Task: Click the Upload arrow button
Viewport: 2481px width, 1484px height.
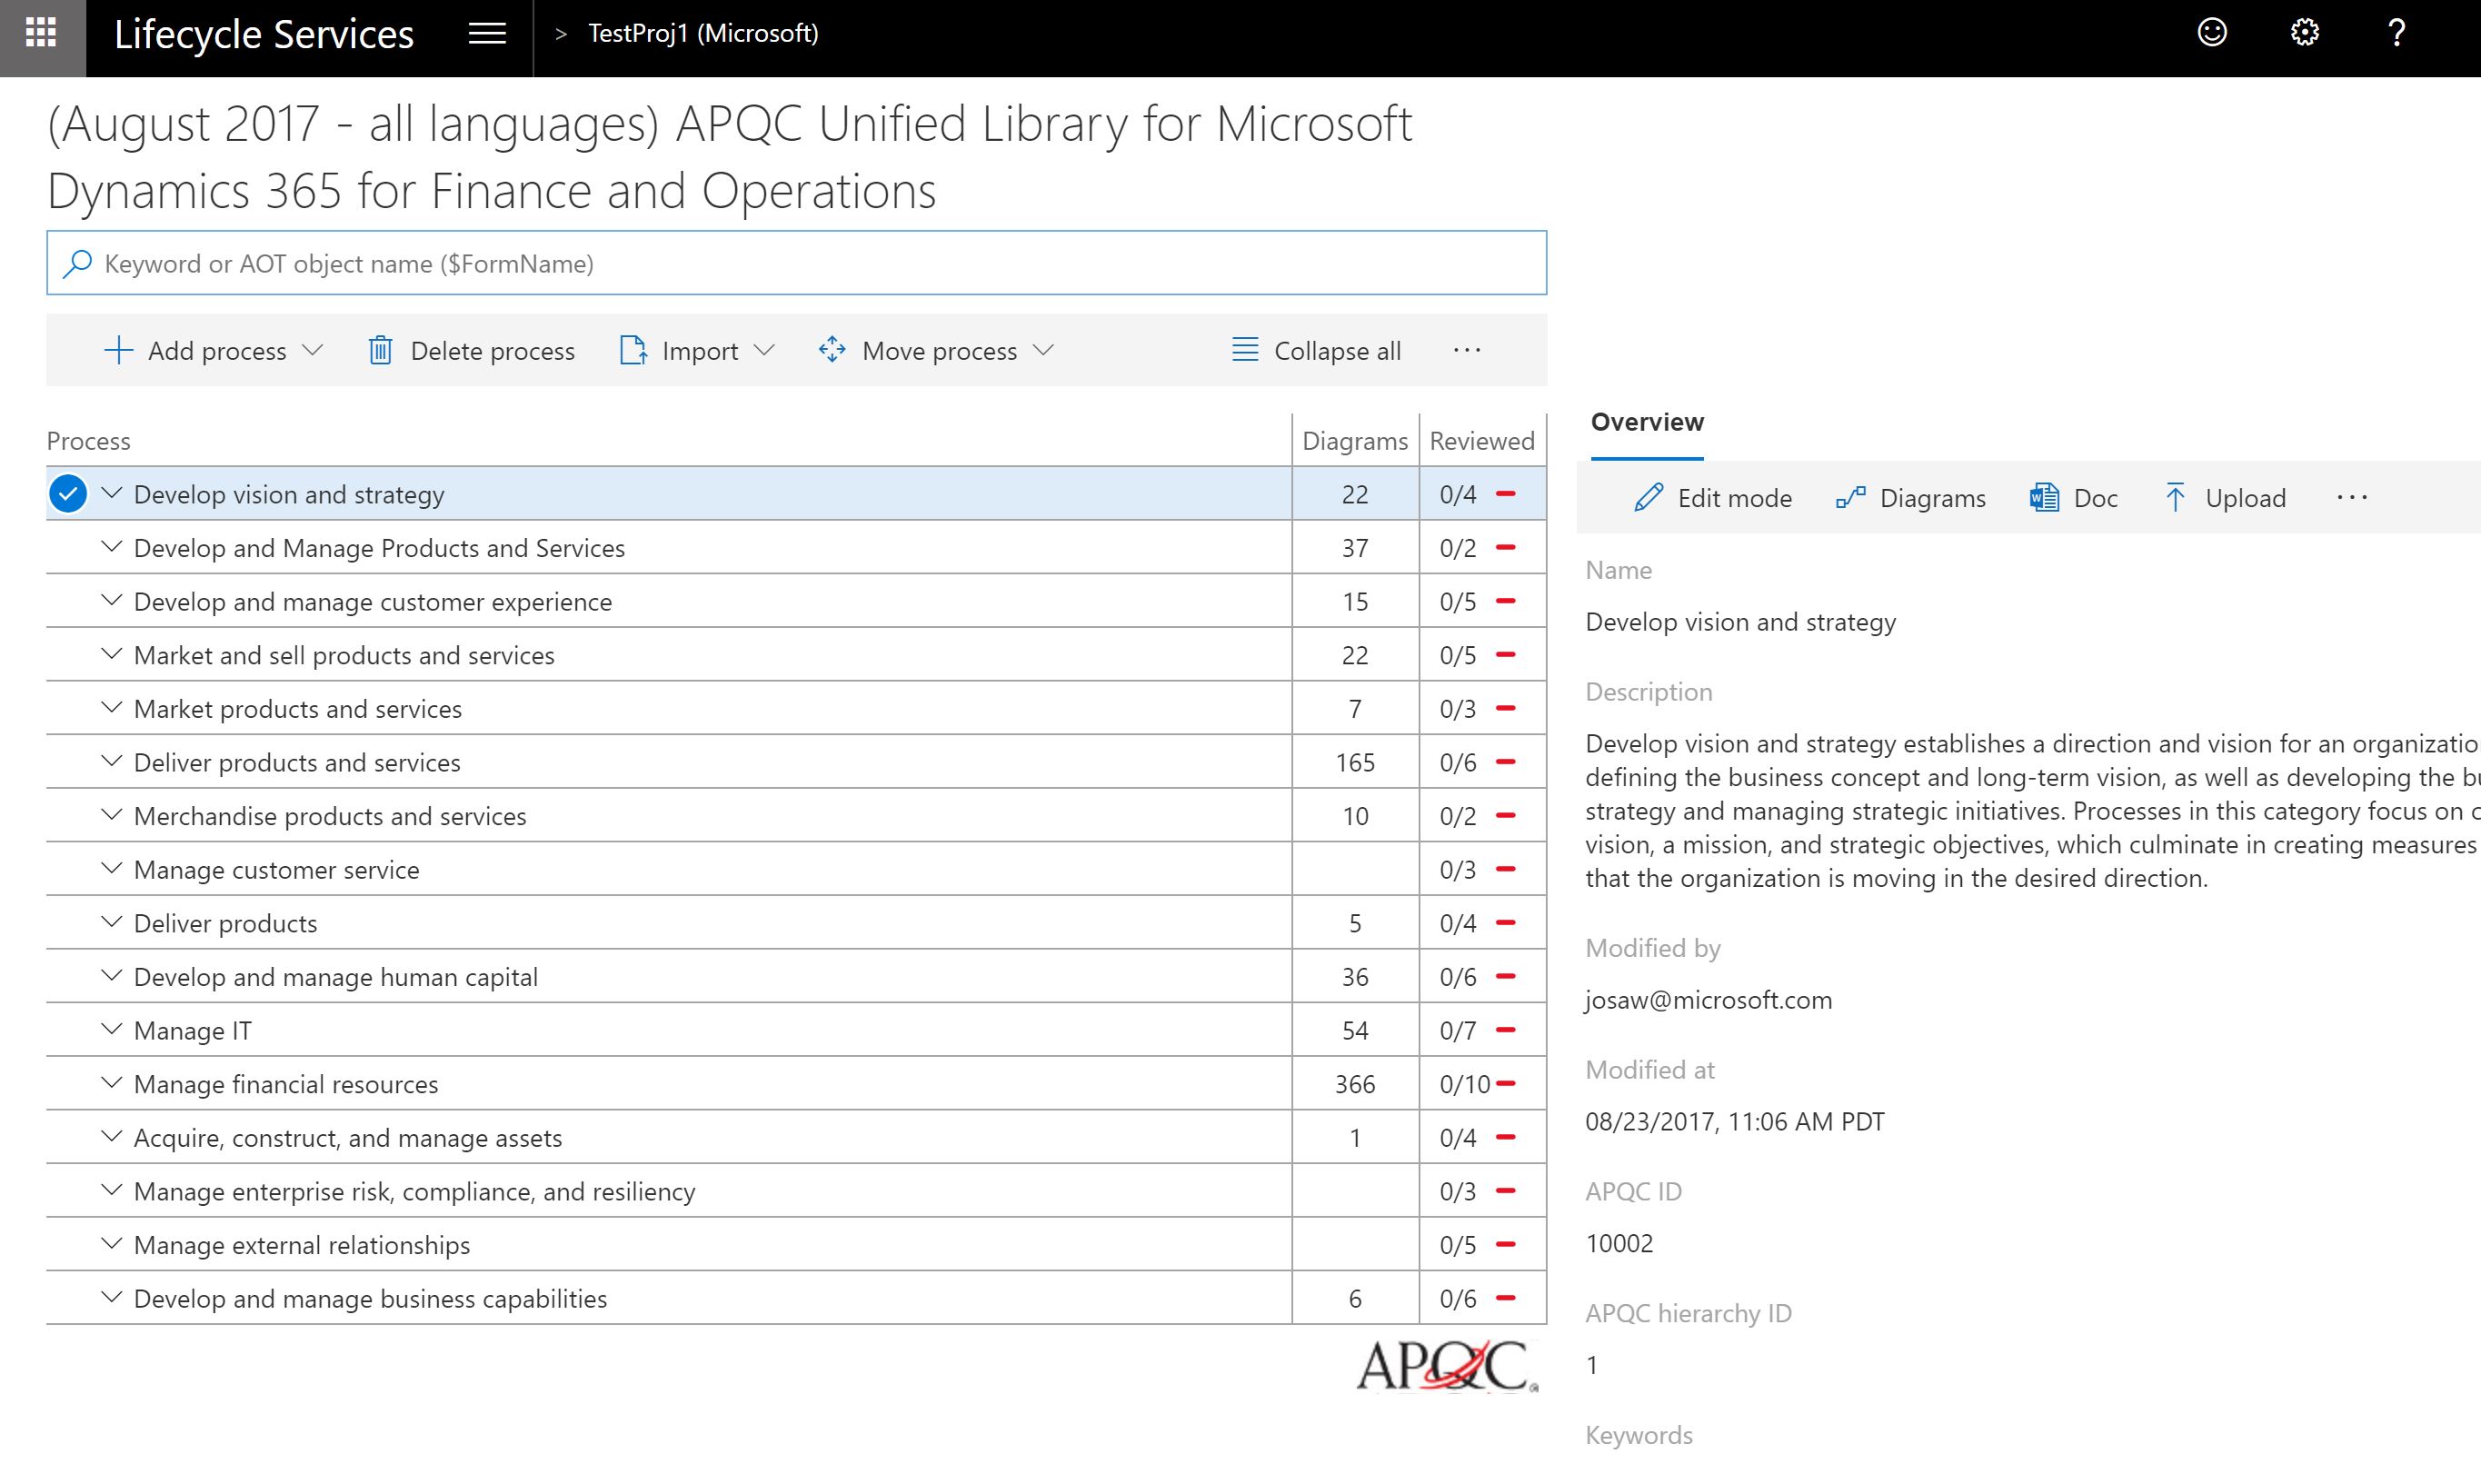Action: [x=2224, y=498]
